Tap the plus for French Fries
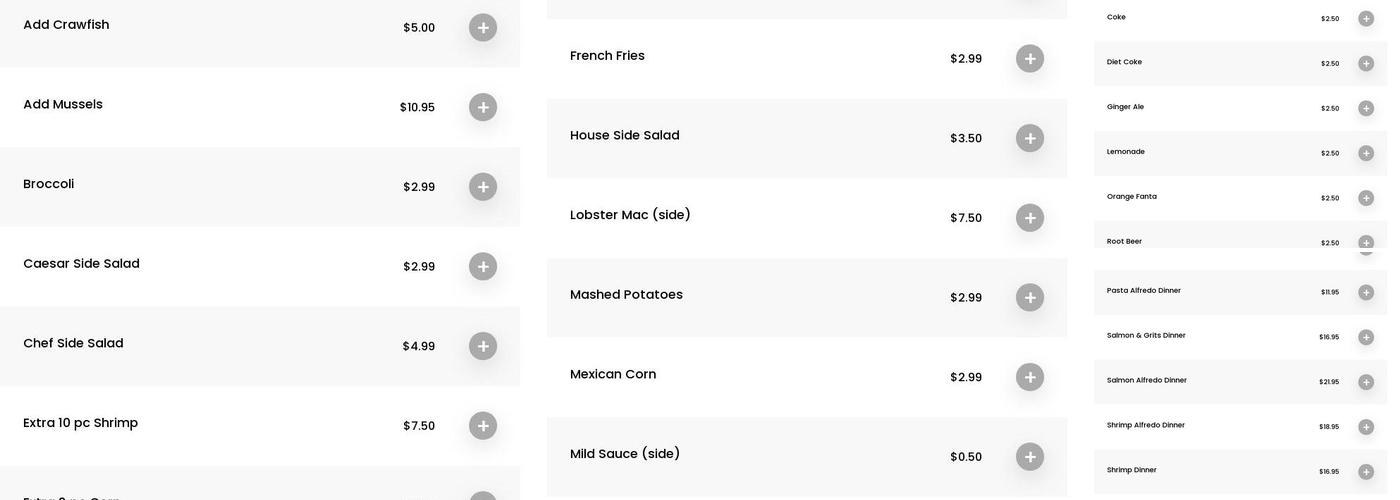Screen dimensions: 1400x500 [x=1030, y=59]
